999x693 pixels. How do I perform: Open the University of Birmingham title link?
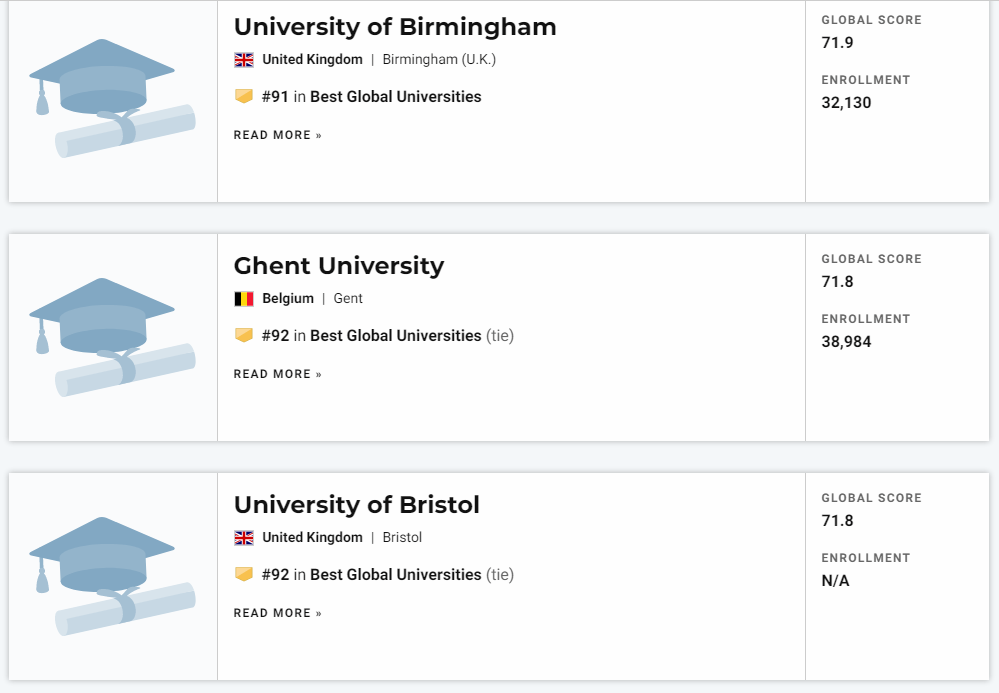click(x=395, y=27)
